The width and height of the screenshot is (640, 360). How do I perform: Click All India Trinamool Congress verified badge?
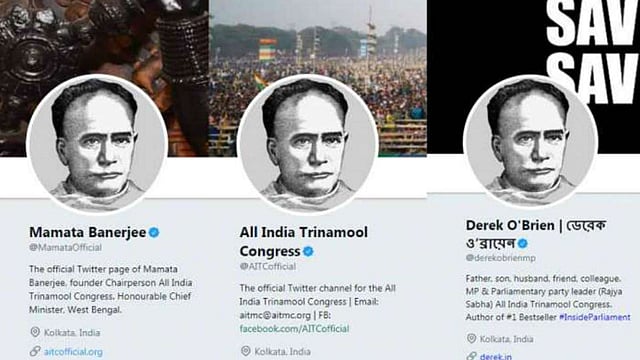pyautogui.click(x=308, y=251)
